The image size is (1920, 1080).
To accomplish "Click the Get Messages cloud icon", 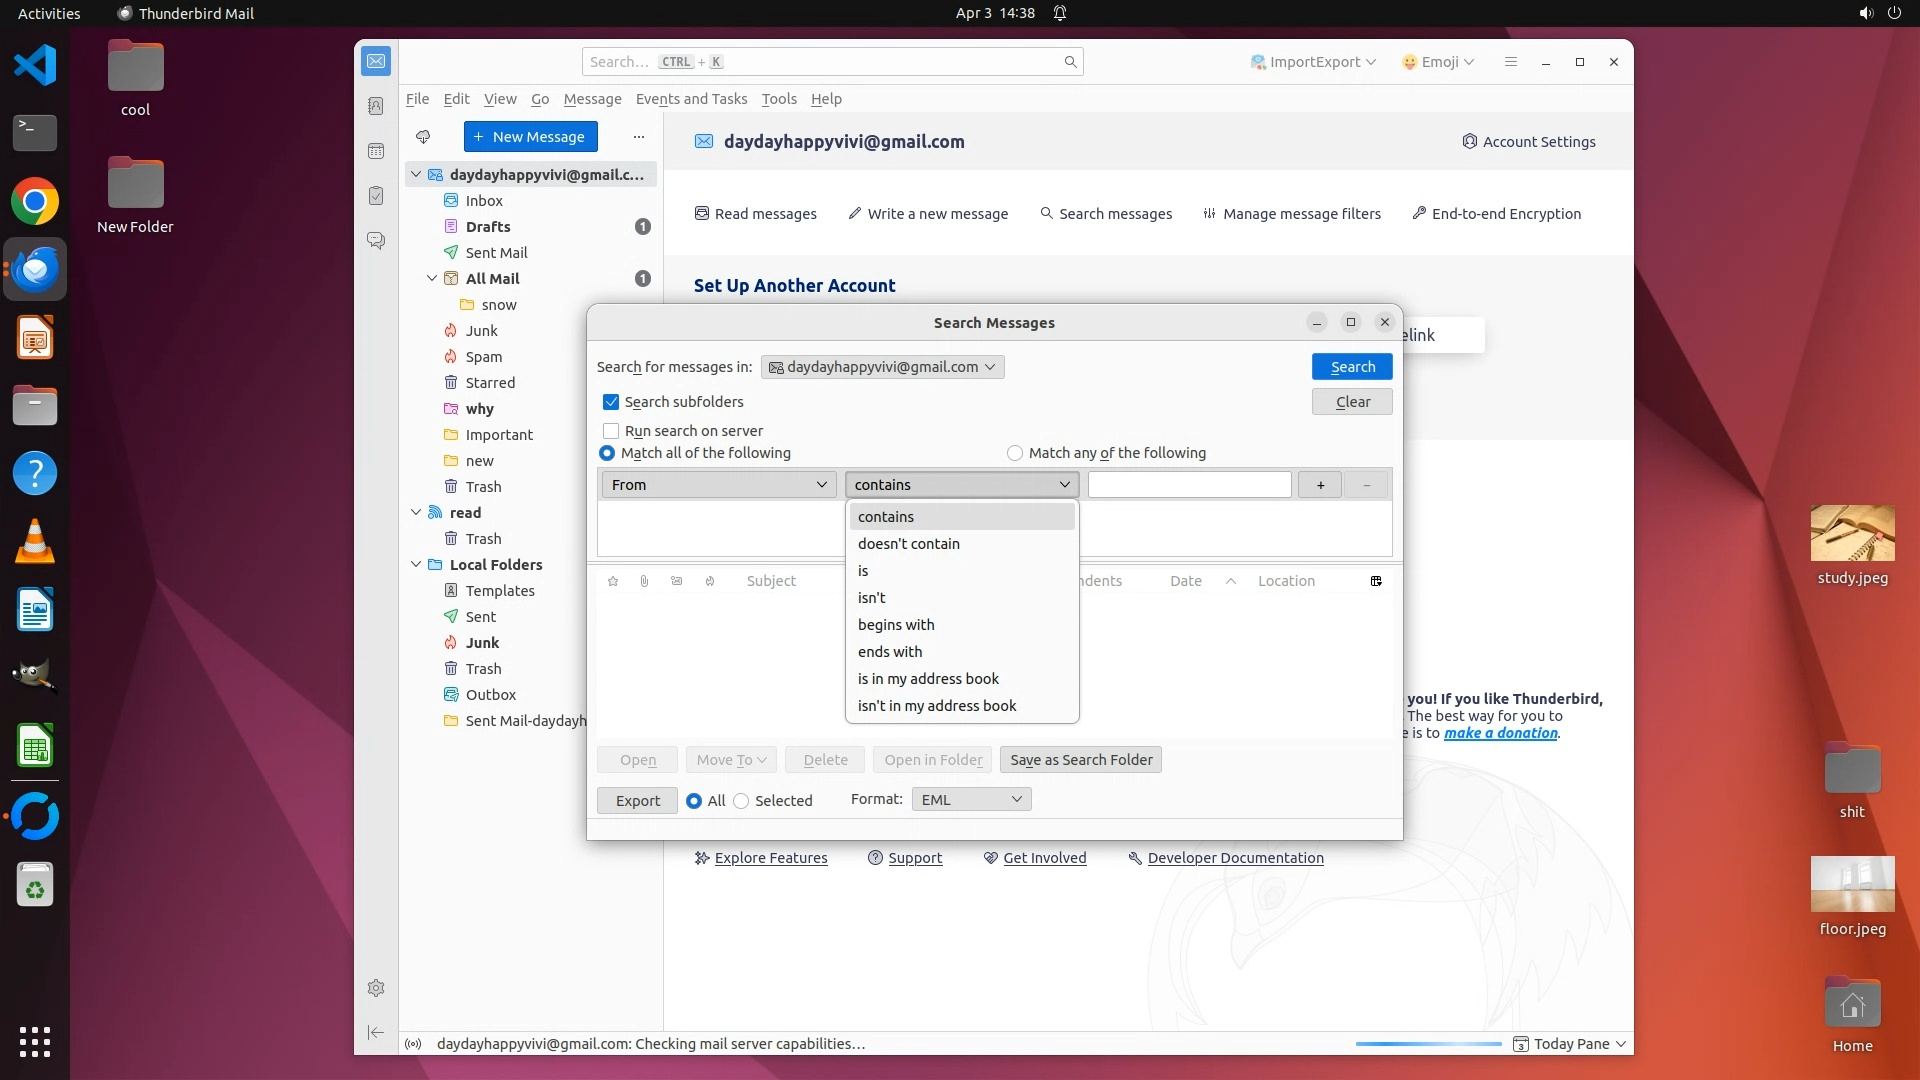I will pos(423,137).
